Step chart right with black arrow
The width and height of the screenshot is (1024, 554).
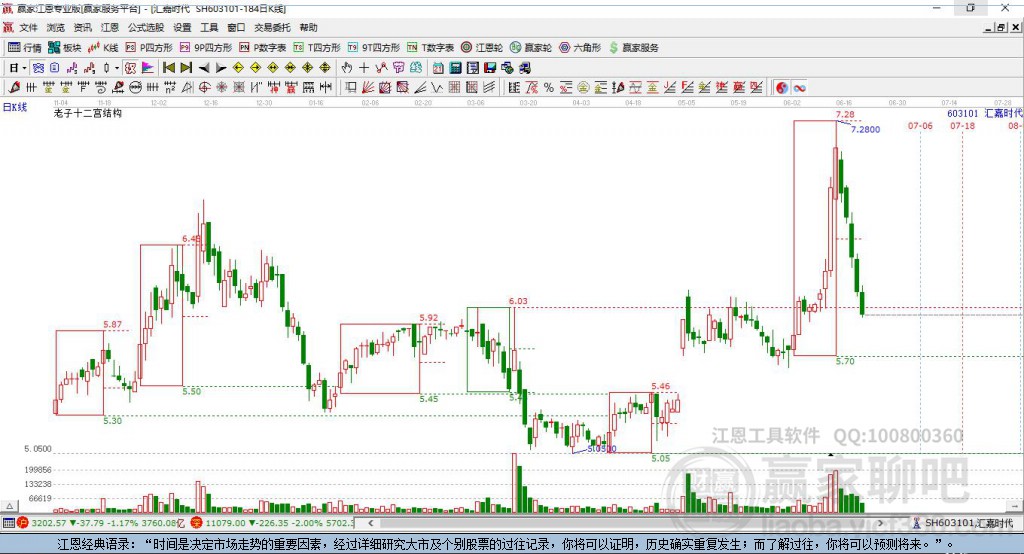(221, 68)
